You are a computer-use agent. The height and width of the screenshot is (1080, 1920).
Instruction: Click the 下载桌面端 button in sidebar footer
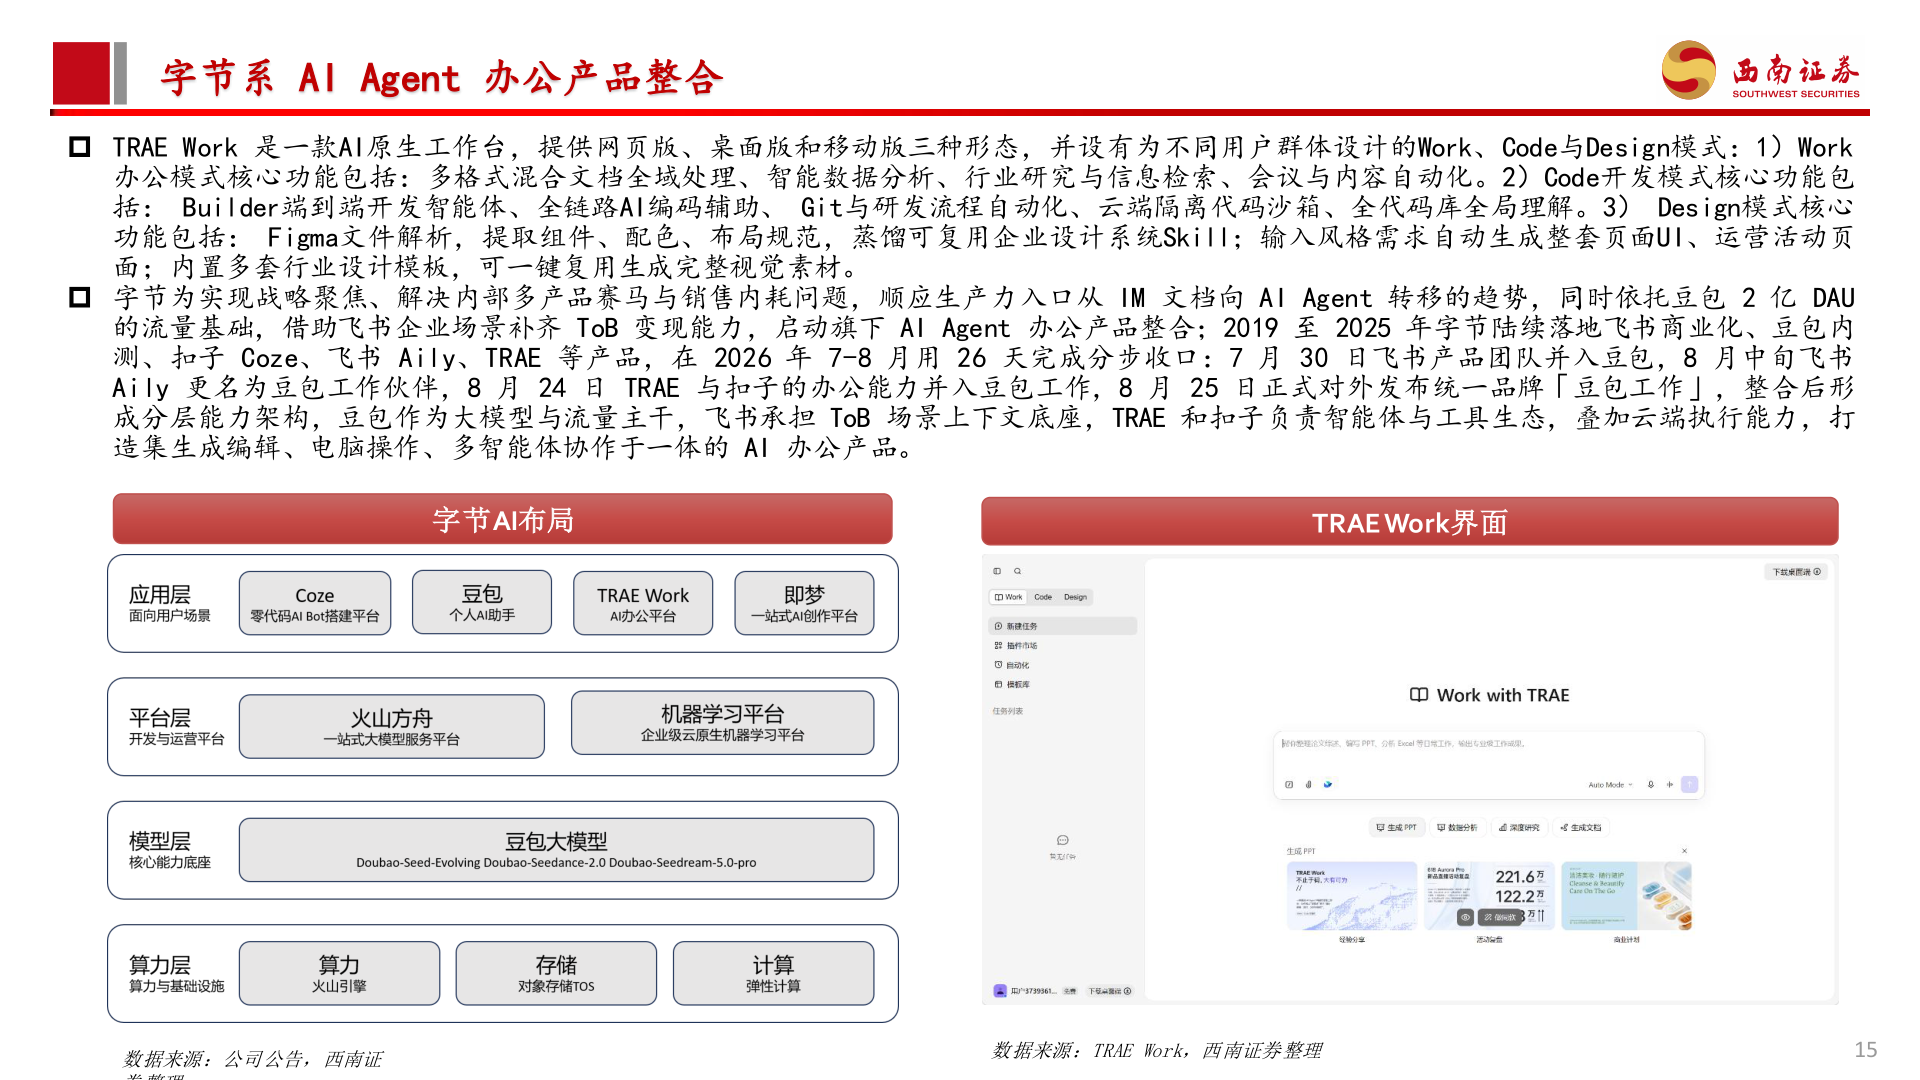click(1110, 991)
